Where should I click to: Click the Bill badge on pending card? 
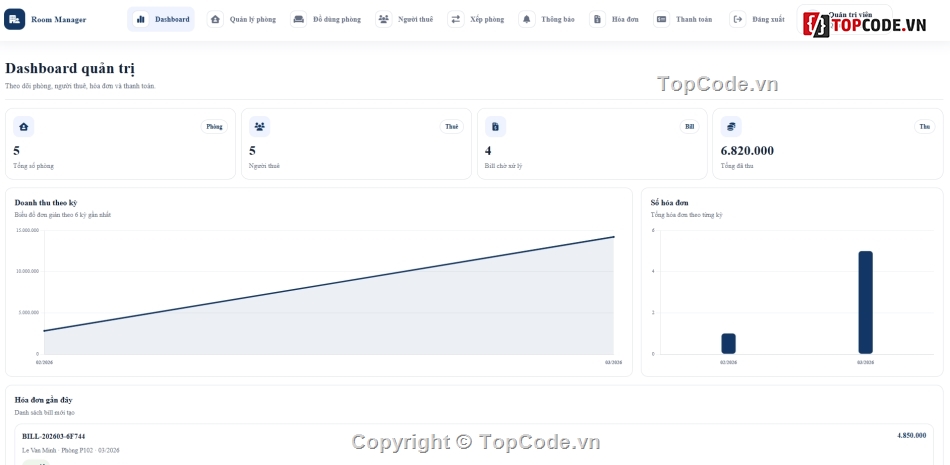pyautogui.click(x=689, y=127)
